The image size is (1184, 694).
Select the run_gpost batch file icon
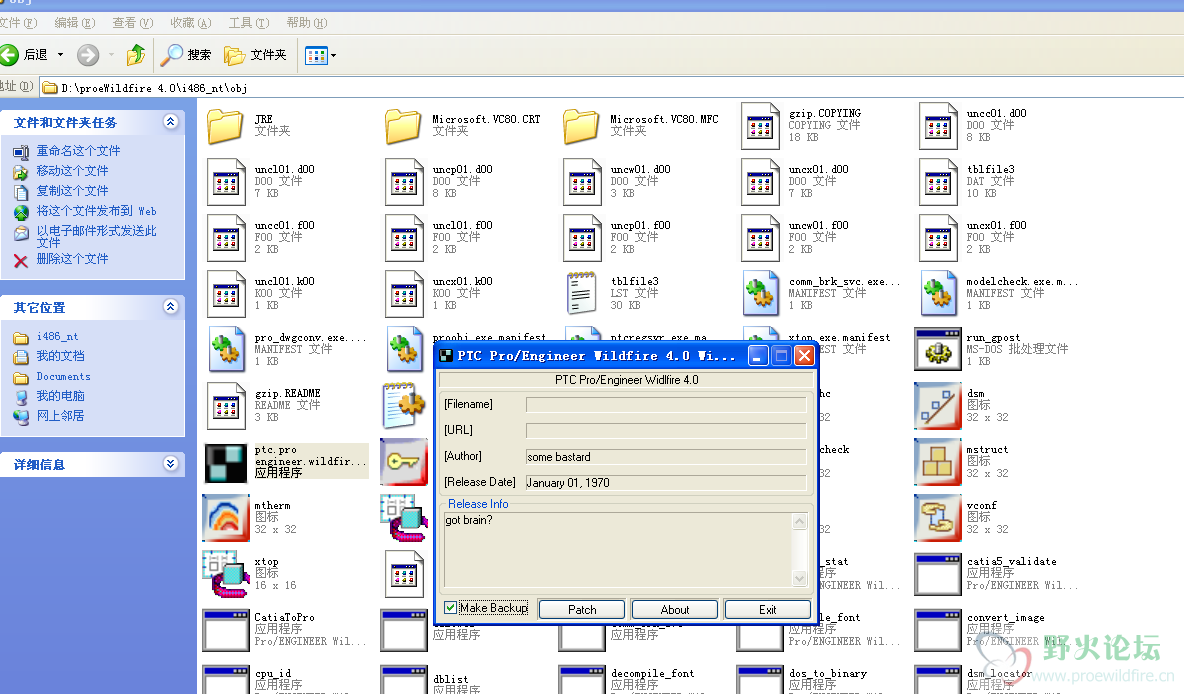[x=938, y=349]
